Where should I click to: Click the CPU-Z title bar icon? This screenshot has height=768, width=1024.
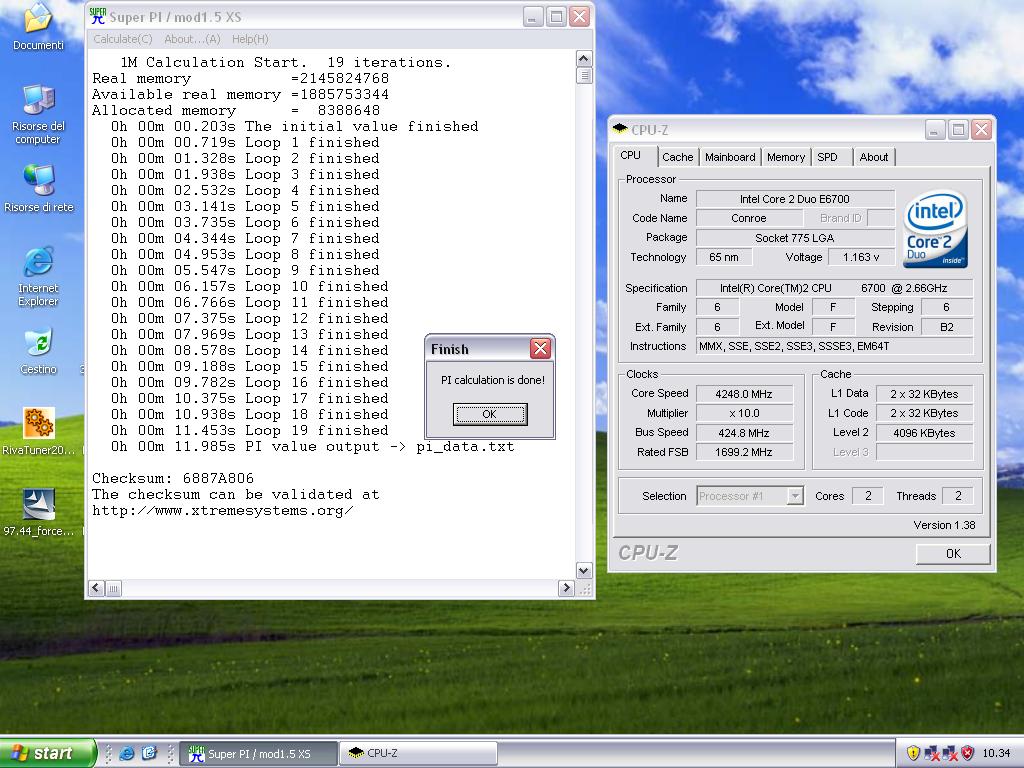[620, 129]
